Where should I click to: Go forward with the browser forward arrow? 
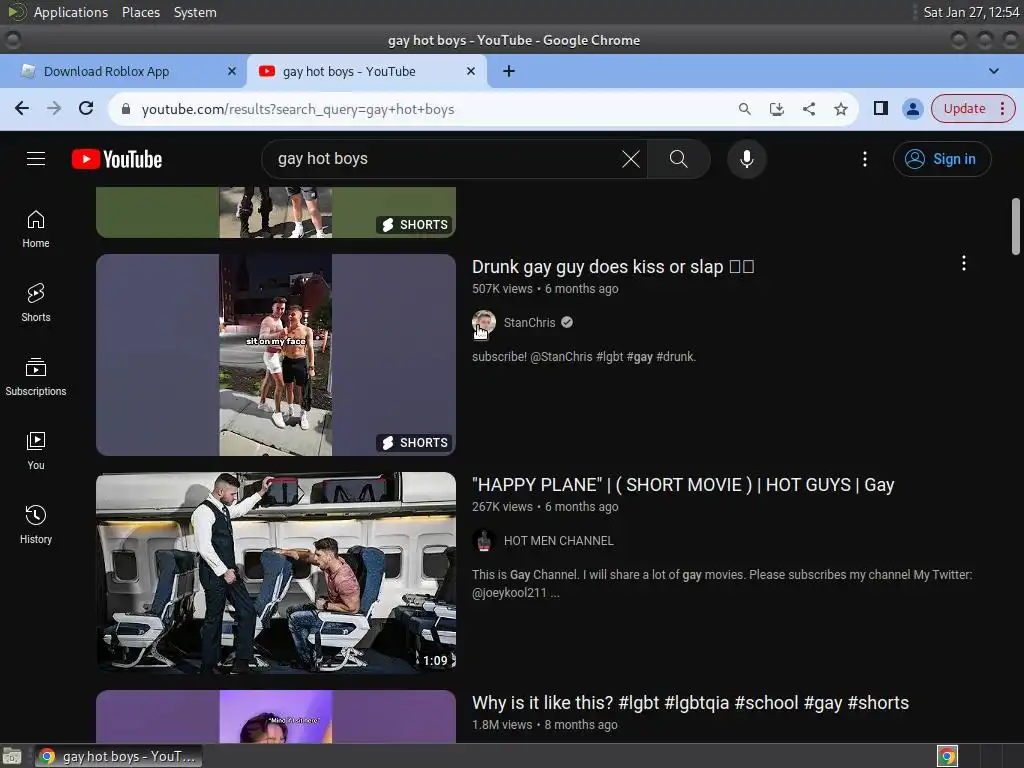54,108
